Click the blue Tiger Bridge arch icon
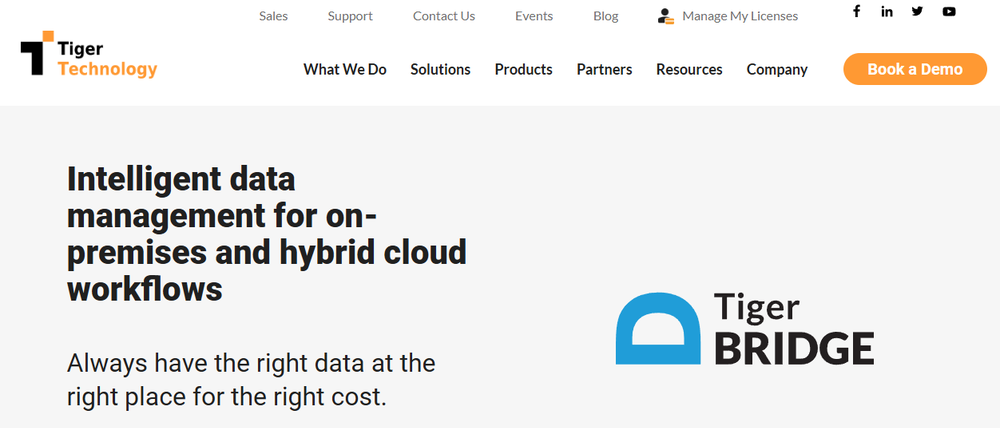Image resolution: width=1000 pixels, height=428 pixels. click(658, 328)
